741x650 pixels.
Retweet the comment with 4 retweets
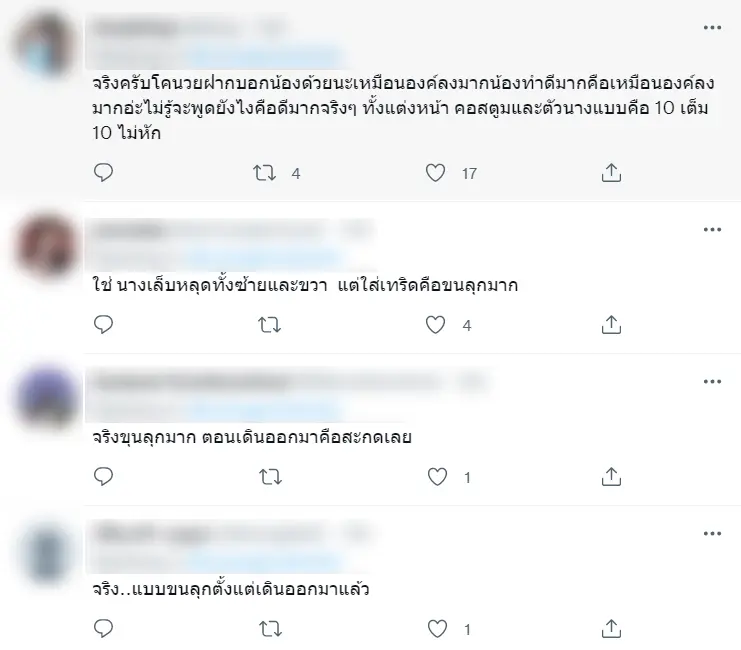(x=264, y=173)
